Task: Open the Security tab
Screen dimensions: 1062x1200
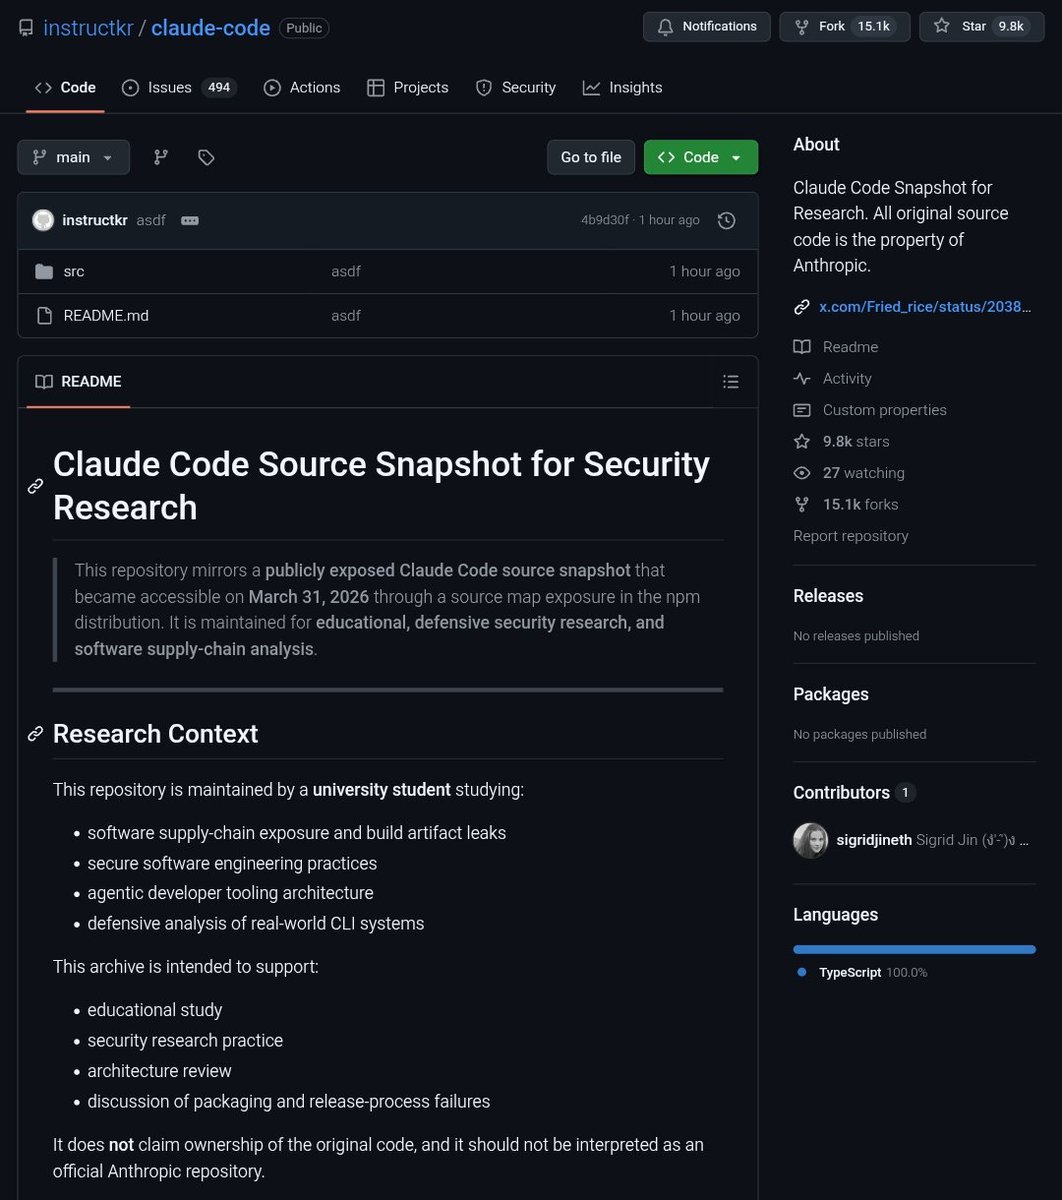Action: pos(516,88)
